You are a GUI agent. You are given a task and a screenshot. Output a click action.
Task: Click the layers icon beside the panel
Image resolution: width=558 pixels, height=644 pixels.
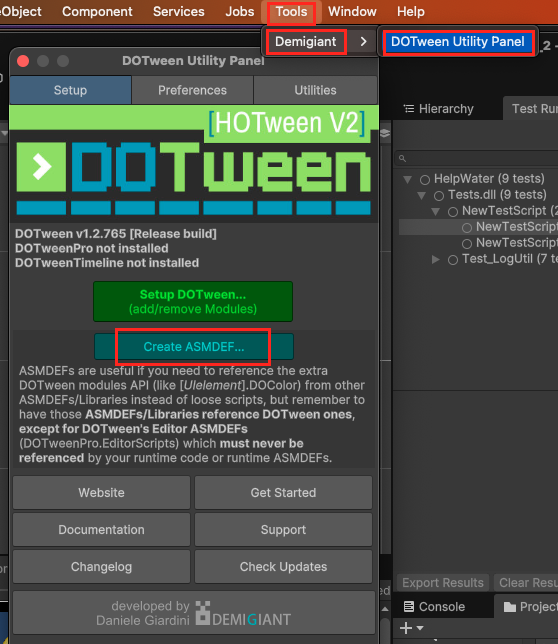(x=385, y=133)
